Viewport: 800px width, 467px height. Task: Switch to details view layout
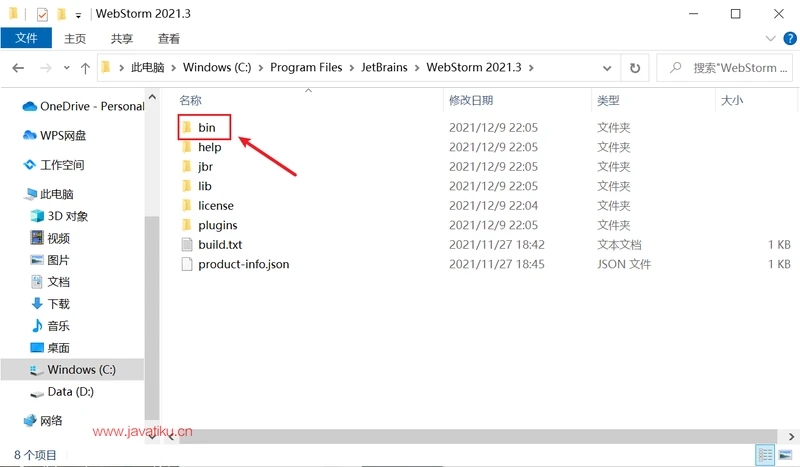766,454
